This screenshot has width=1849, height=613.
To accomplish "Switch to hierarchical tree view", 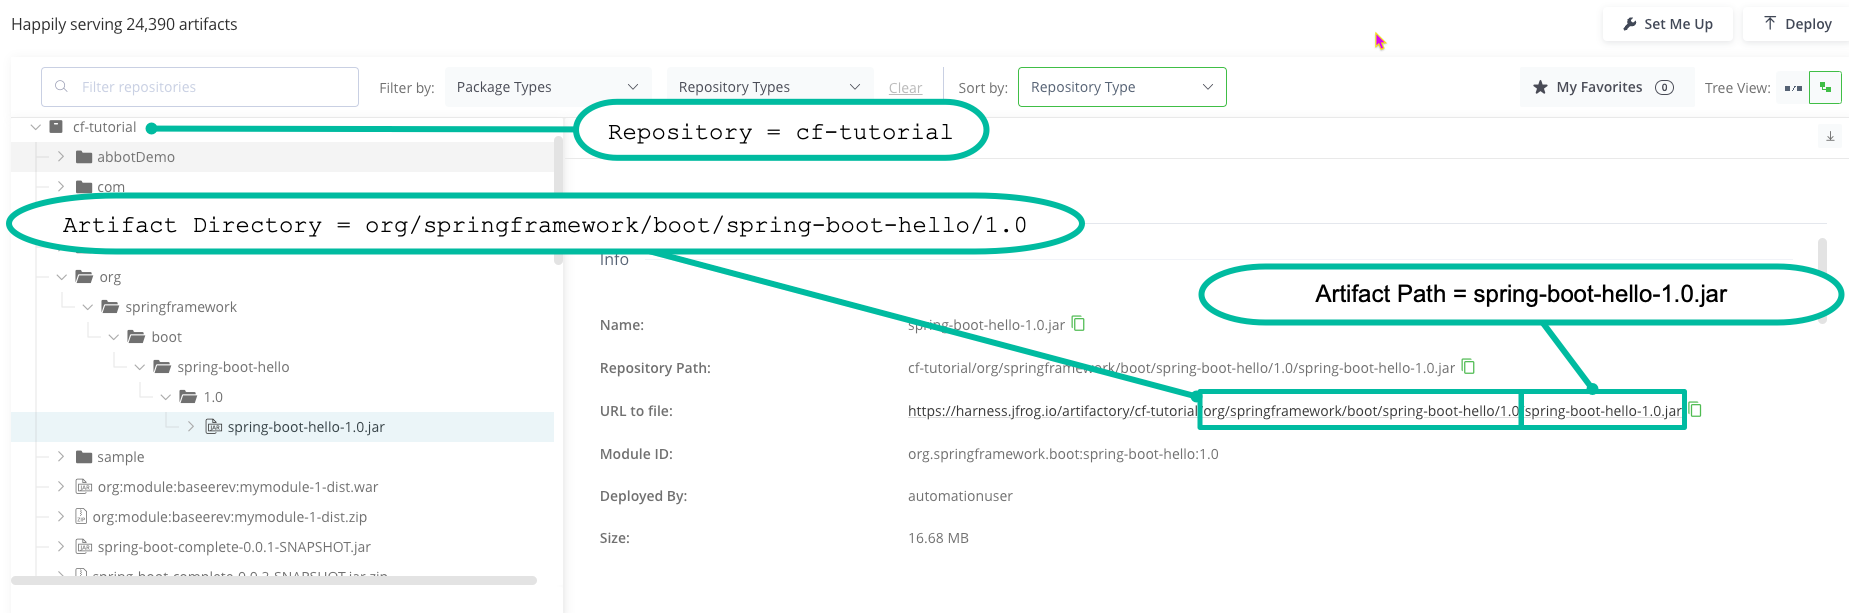I will 1825,88.
